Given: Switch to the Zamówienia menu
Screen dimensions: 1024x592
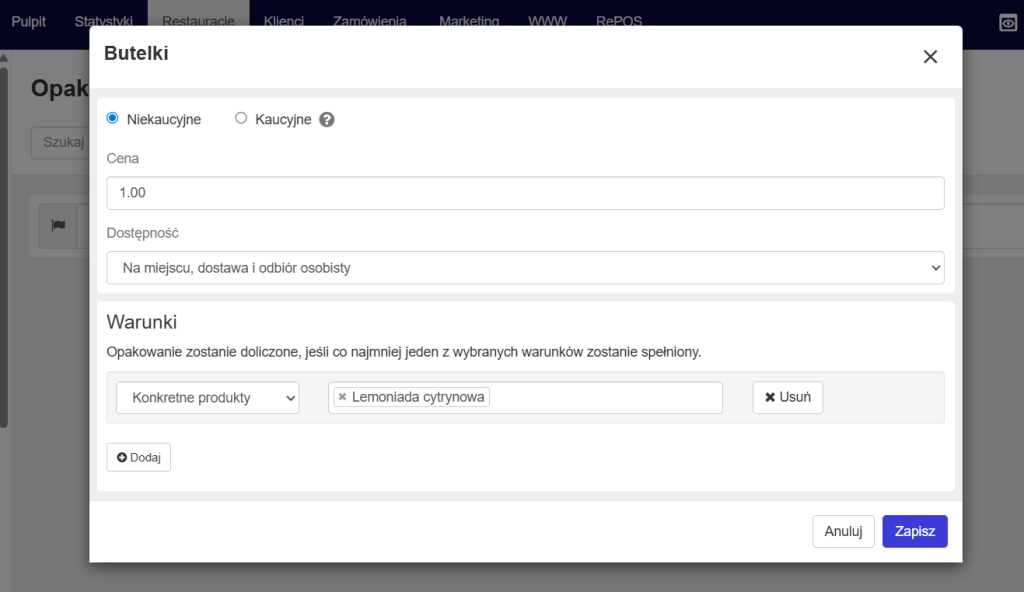Looking at the screenshot, I should coord(371,20).
